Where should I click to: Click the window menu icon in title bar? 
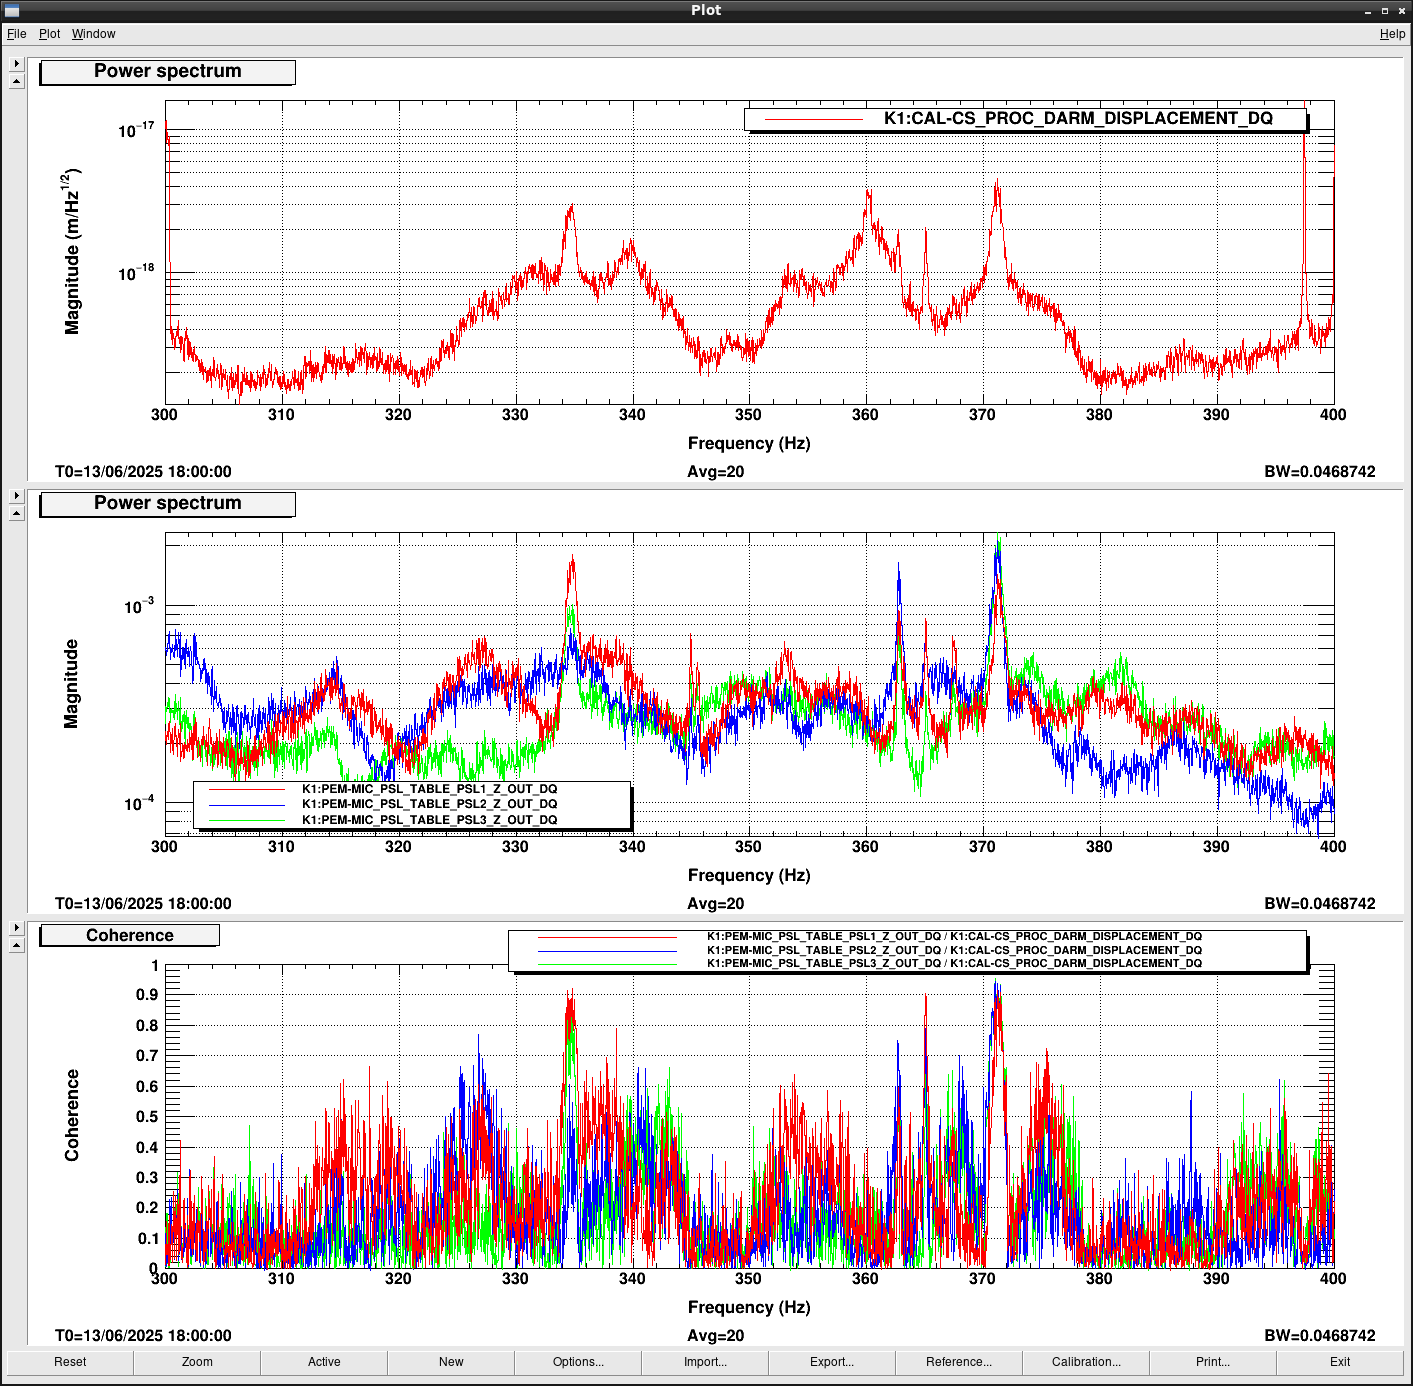pos(12,10)
